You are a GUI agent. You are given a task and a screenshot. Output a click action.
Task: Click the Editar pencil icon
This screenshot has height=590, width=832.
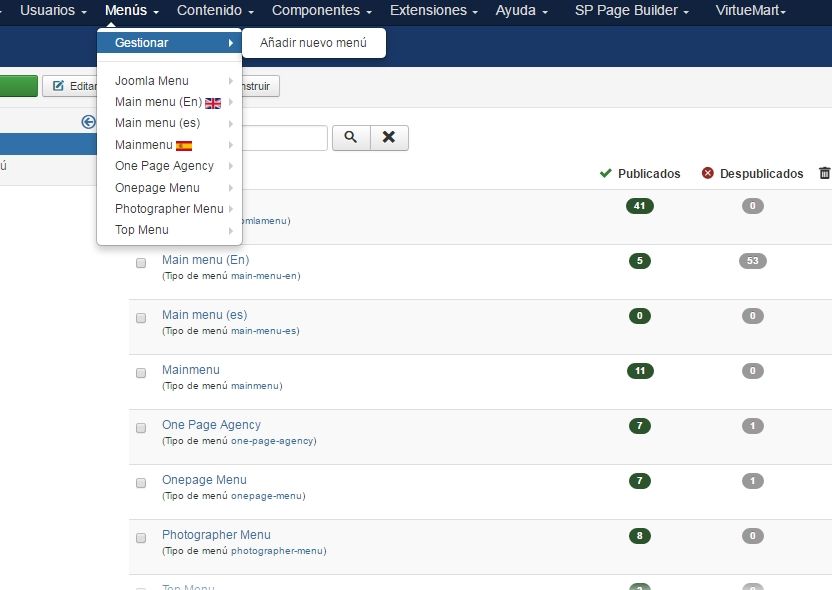click(58, 85)
